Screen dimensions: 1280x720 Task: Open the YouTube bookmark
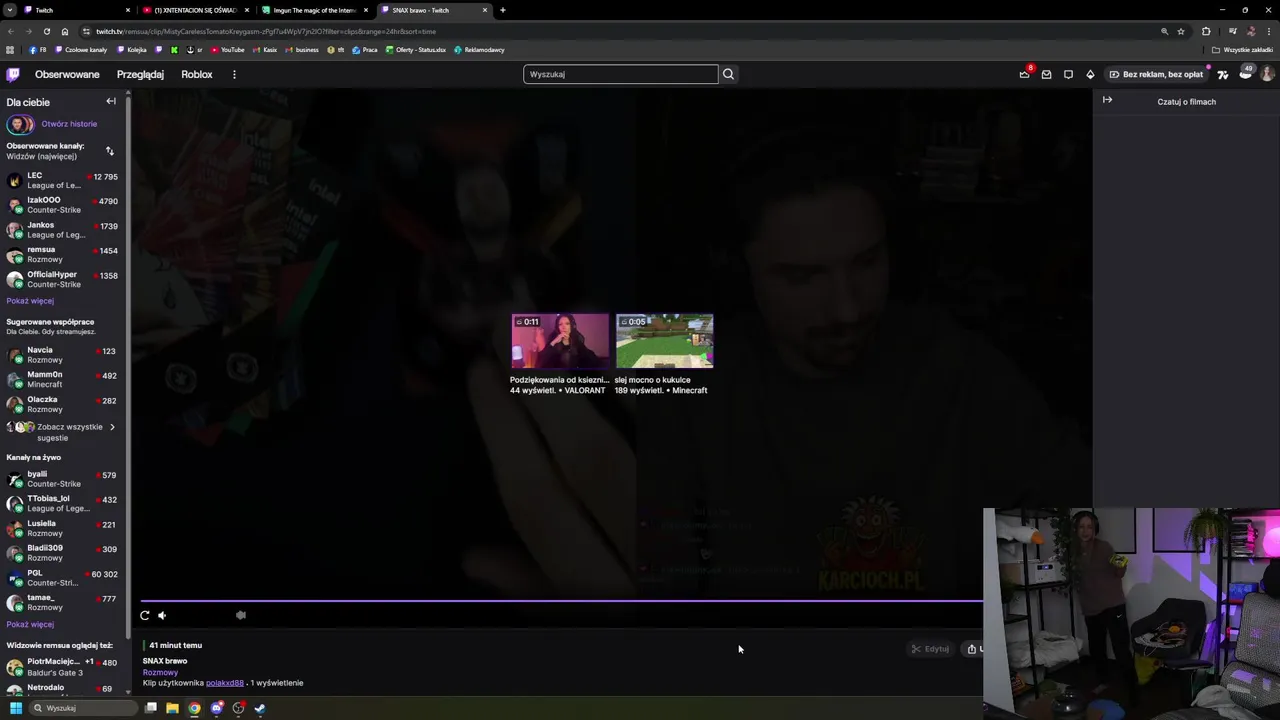(x=228, y=50)
